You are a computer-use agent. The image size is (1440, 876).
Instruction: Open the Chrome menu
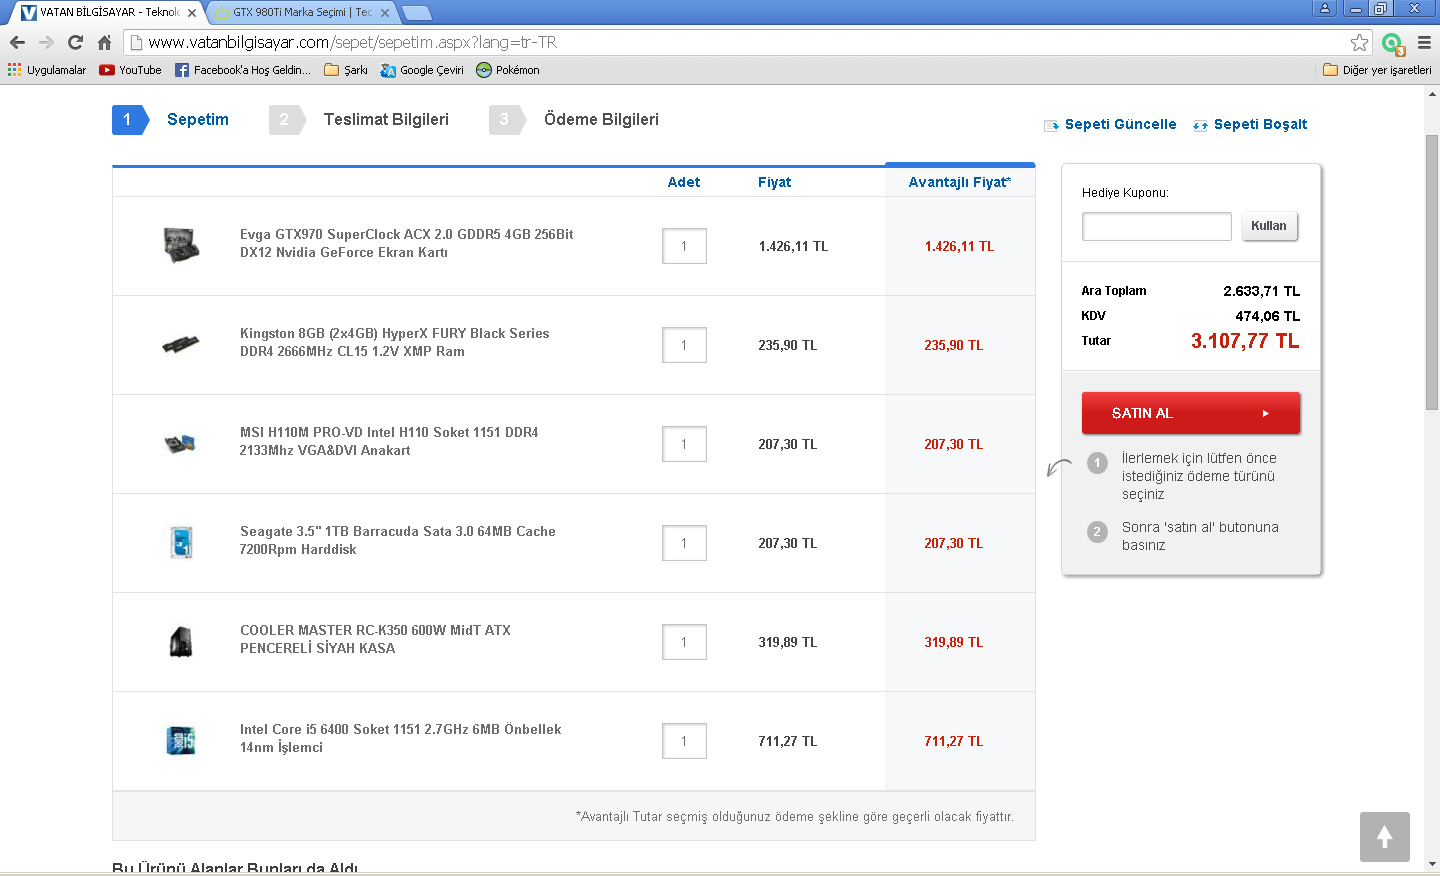pyautogui.click(x=1424, y=42)
